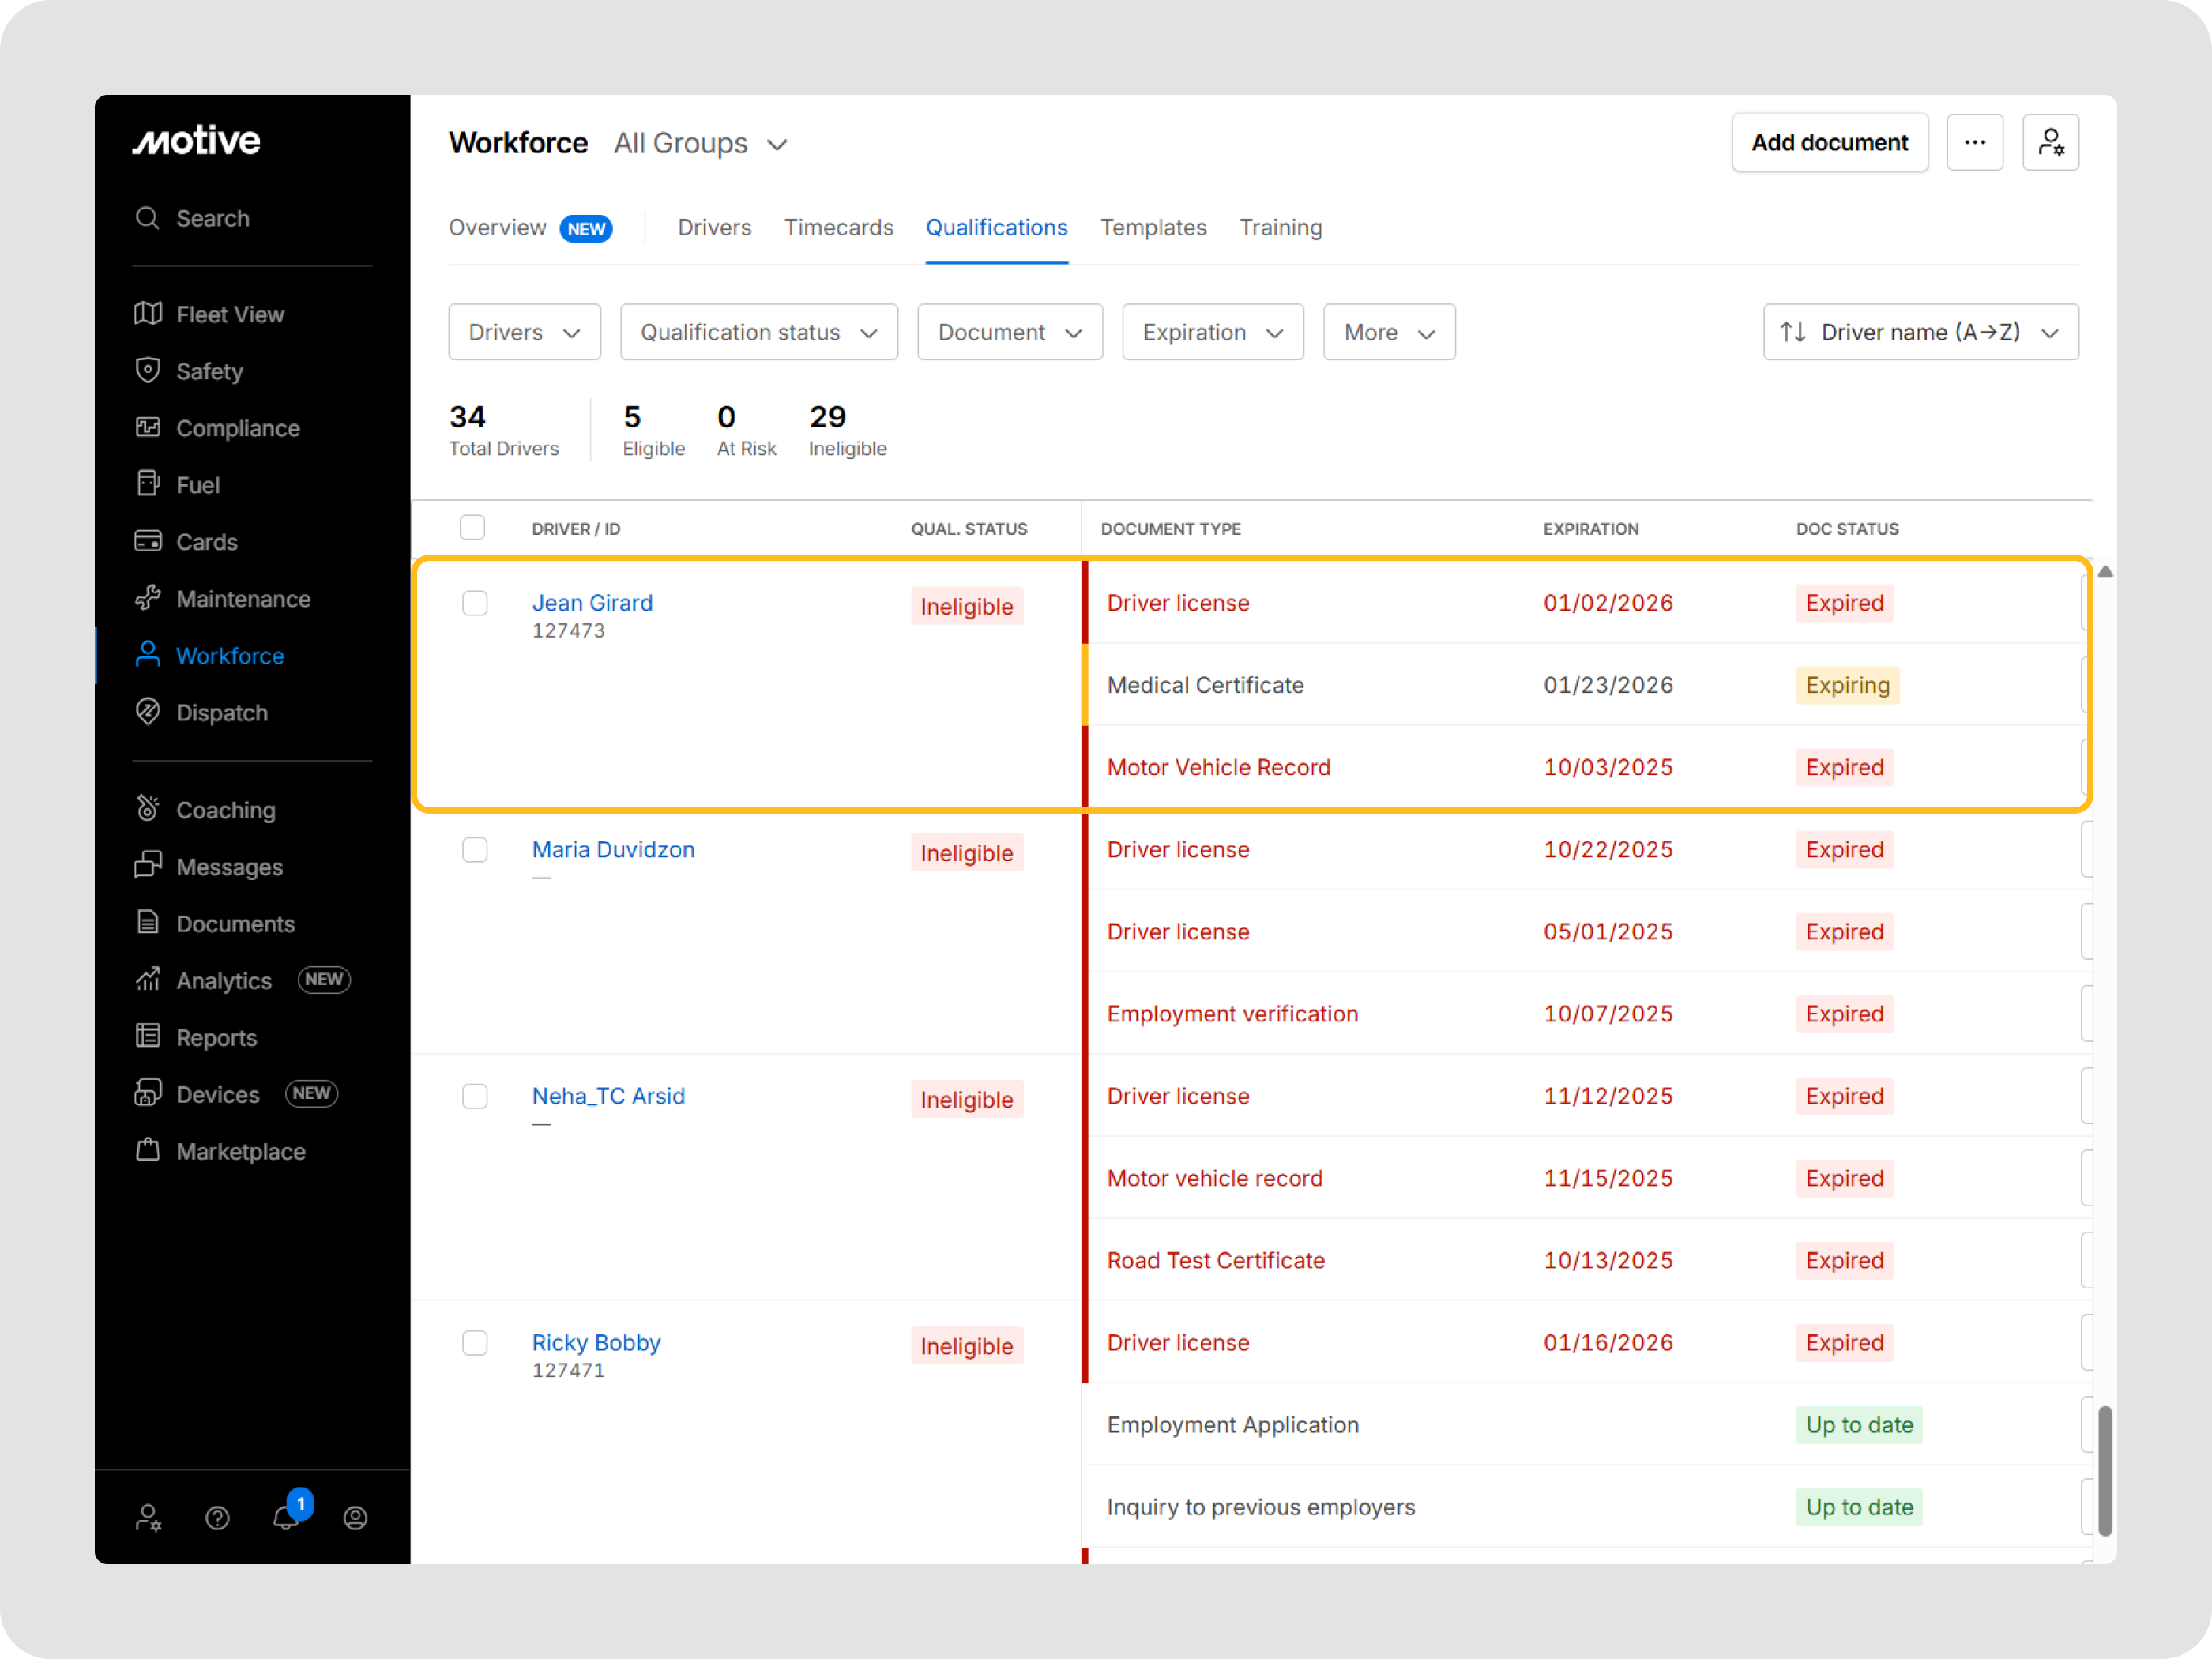Click the Safety shield icon

(x=148, y=371)
